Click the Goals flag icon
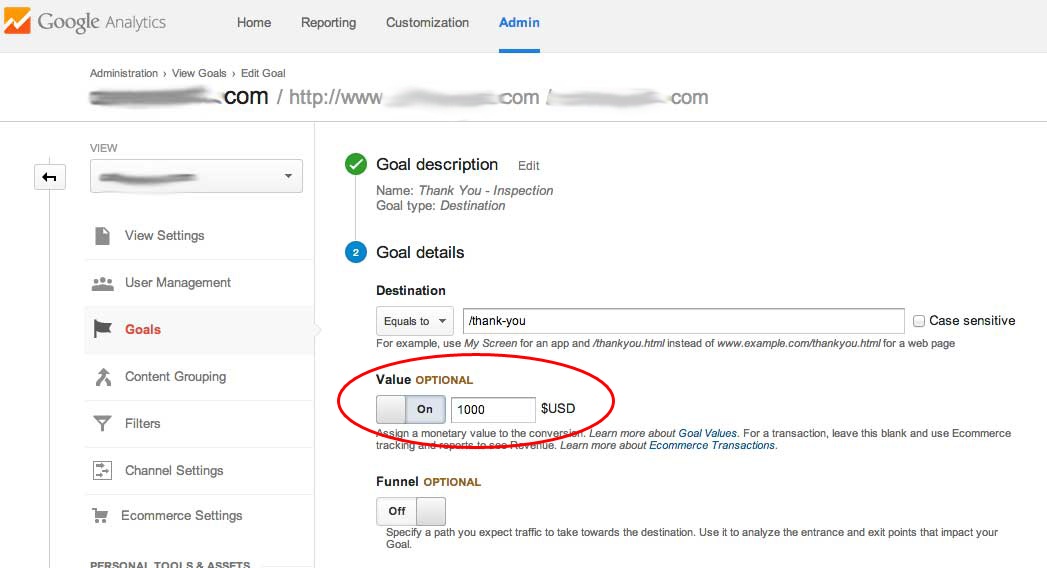The height and width of the screenshot is (568, 1047). tap(102, 329)
